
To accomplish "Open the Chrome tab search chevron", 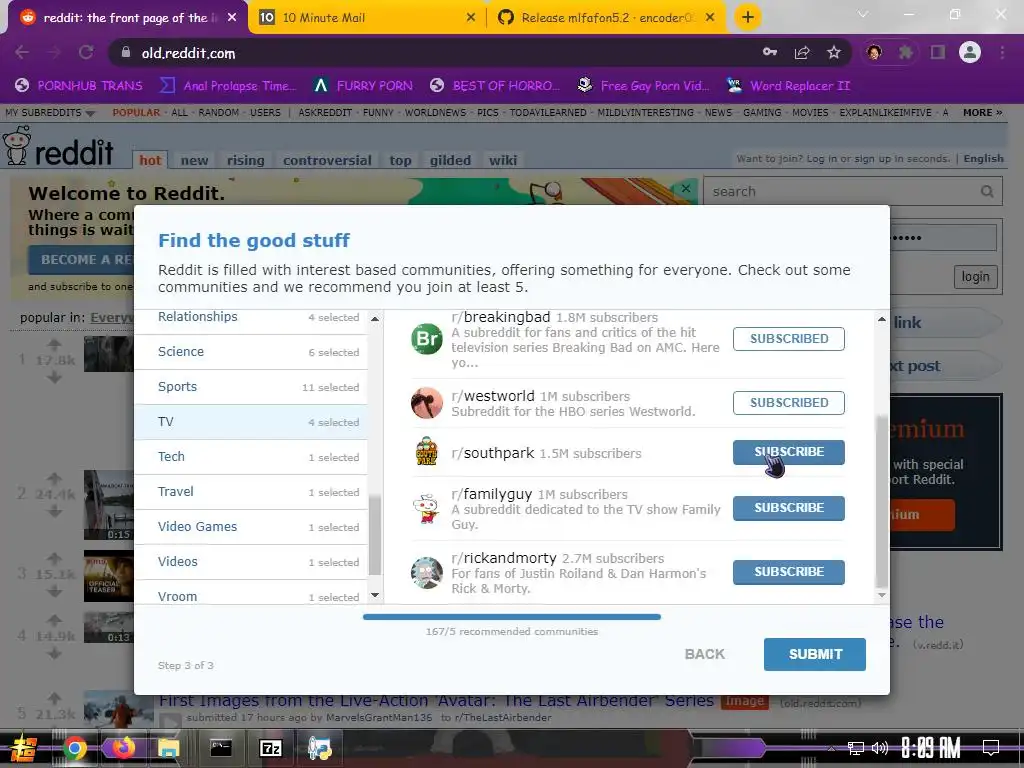I will pos(863,14).
